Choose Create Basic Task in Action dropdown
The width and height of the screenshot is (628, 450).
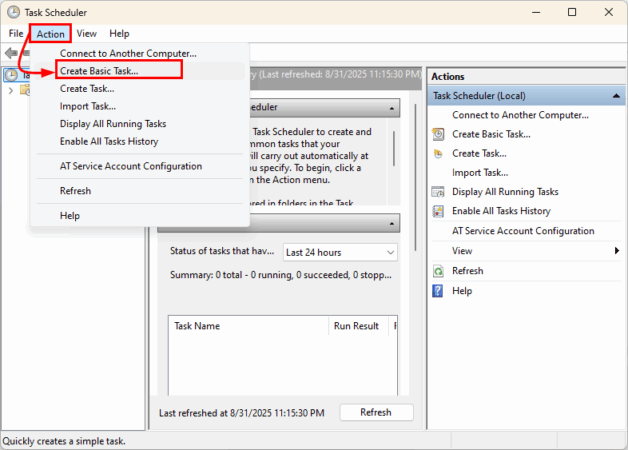(x=139, y=71)
